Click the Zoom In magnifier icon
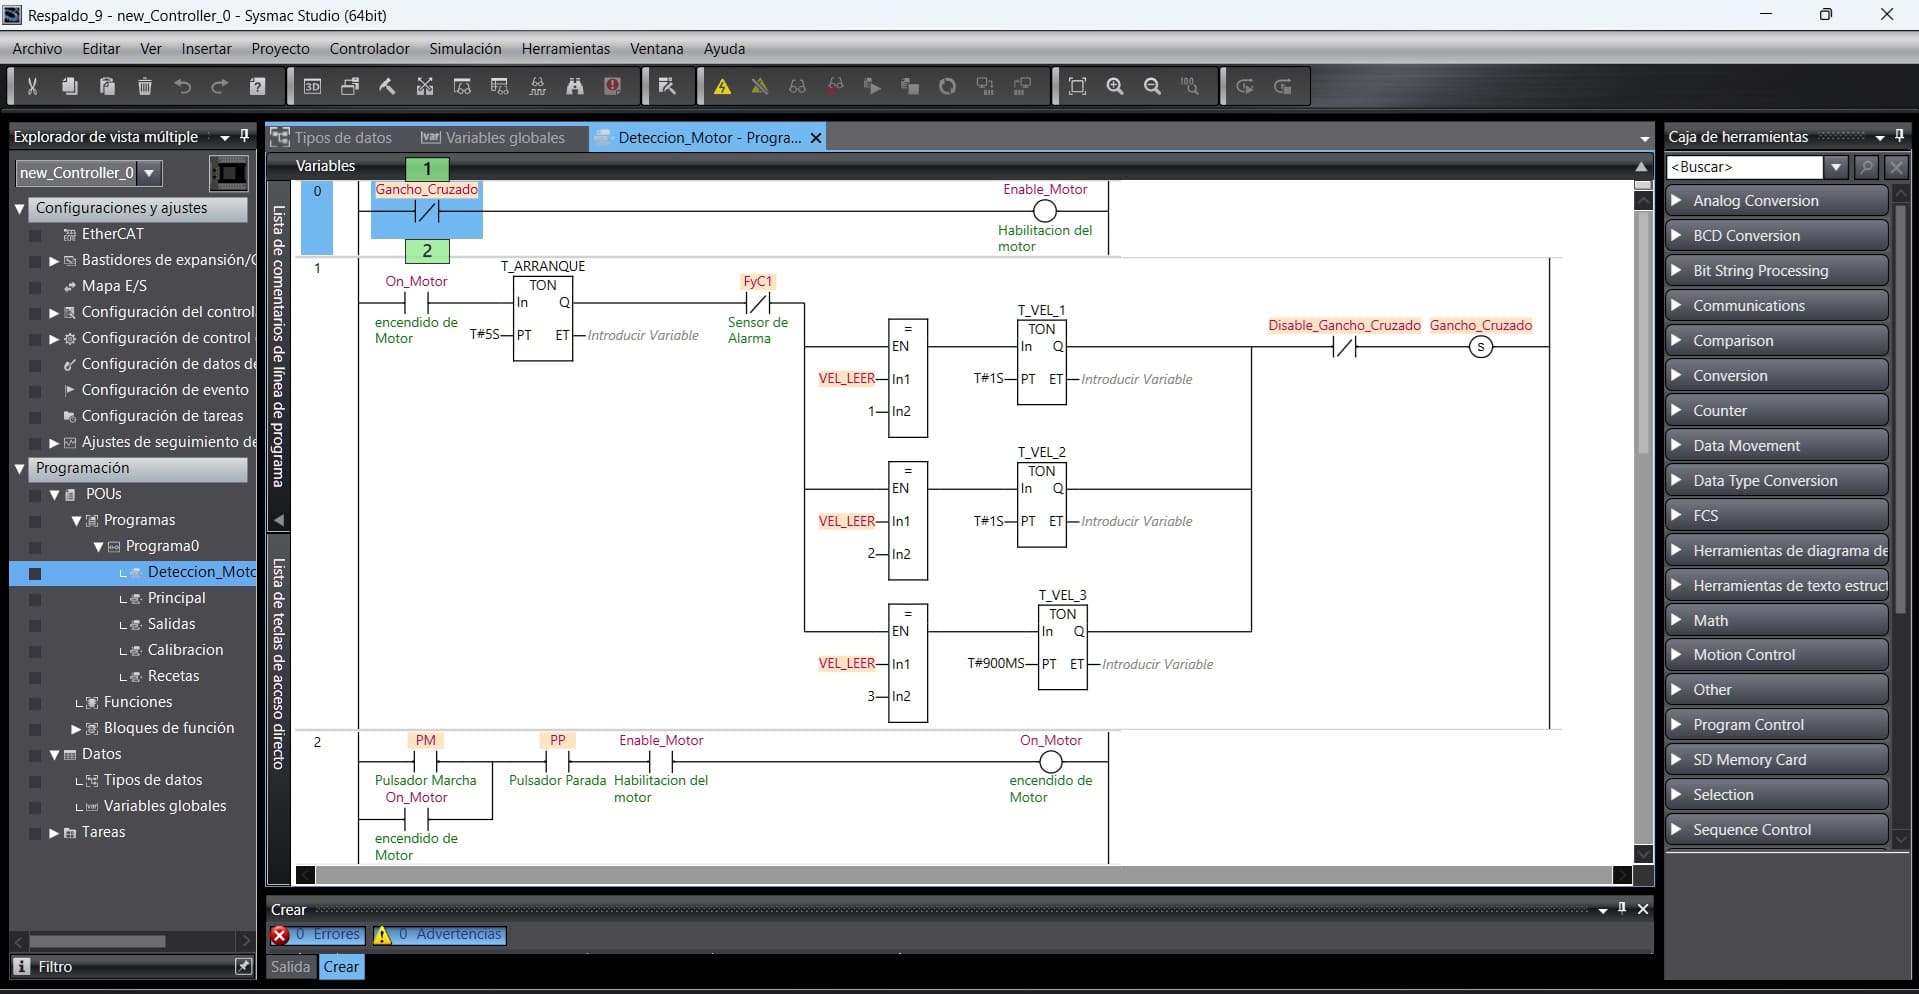Viewport: 1919px width, 994px height. point(1115,87)
